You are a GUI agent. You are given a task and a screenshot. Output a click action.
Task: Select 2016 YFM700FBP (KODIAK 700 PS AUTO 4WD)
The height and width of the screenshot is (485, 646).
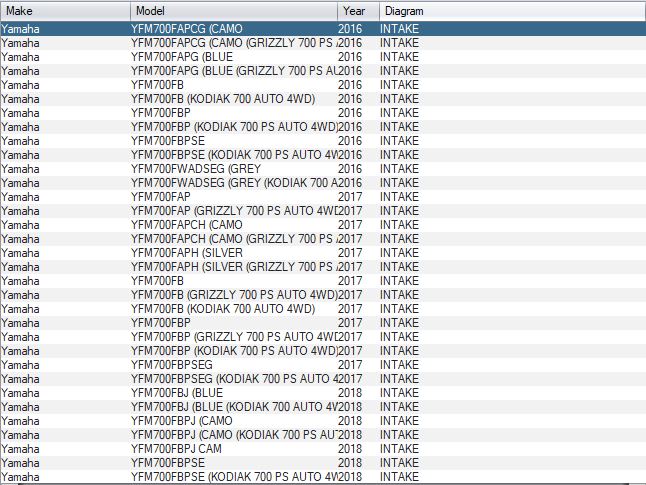tap(323, 127)
